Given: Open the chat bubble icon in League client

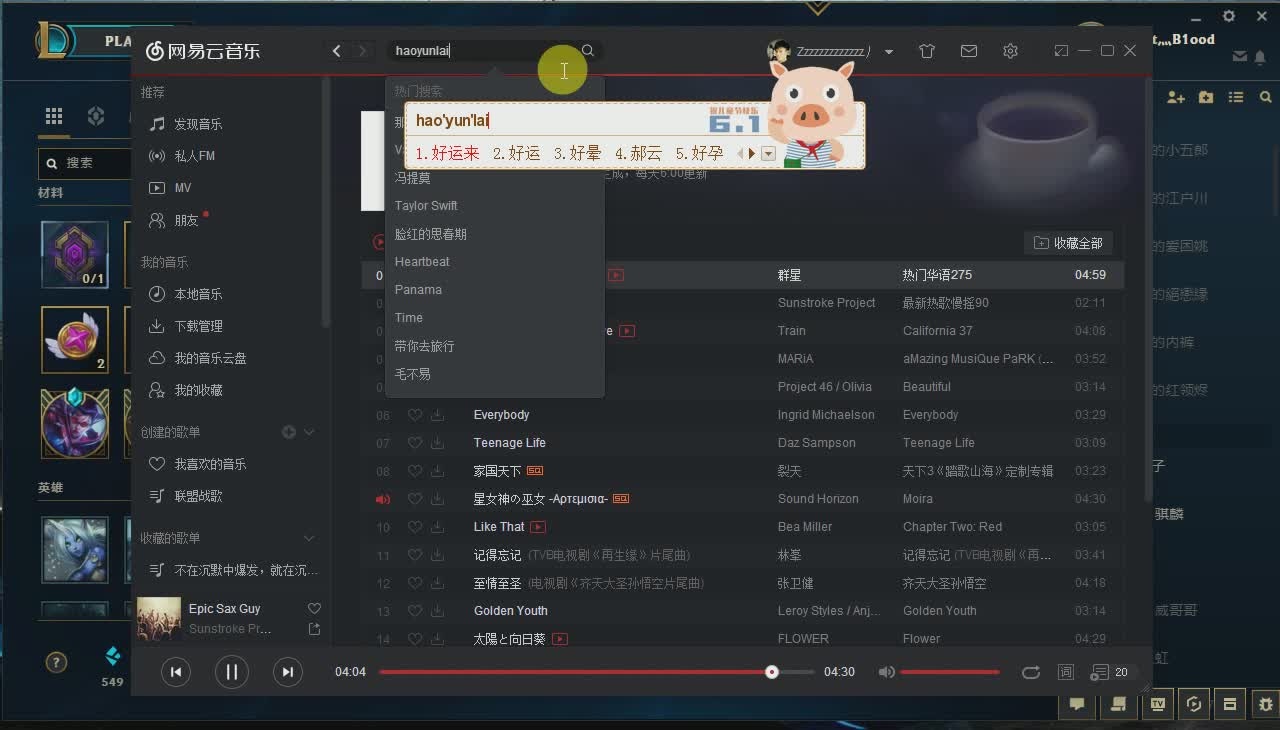Looking at the screenshot, I should tap(1077, 704).
